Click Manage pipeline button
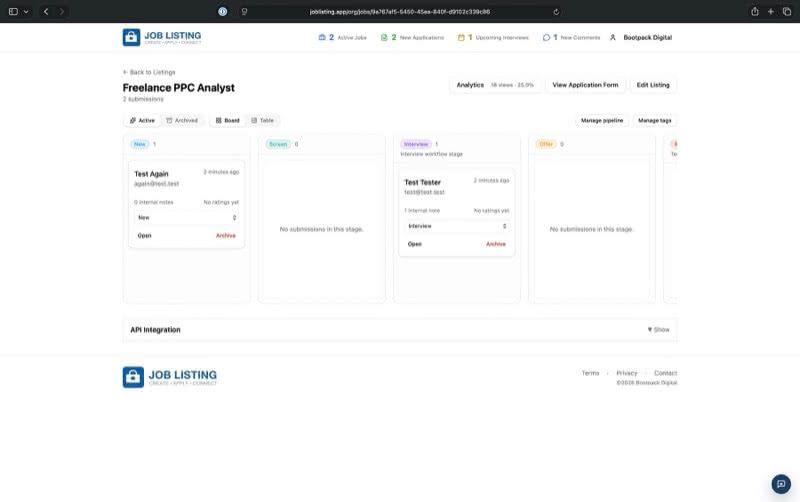800x502 pixels. tap(602, 120)
